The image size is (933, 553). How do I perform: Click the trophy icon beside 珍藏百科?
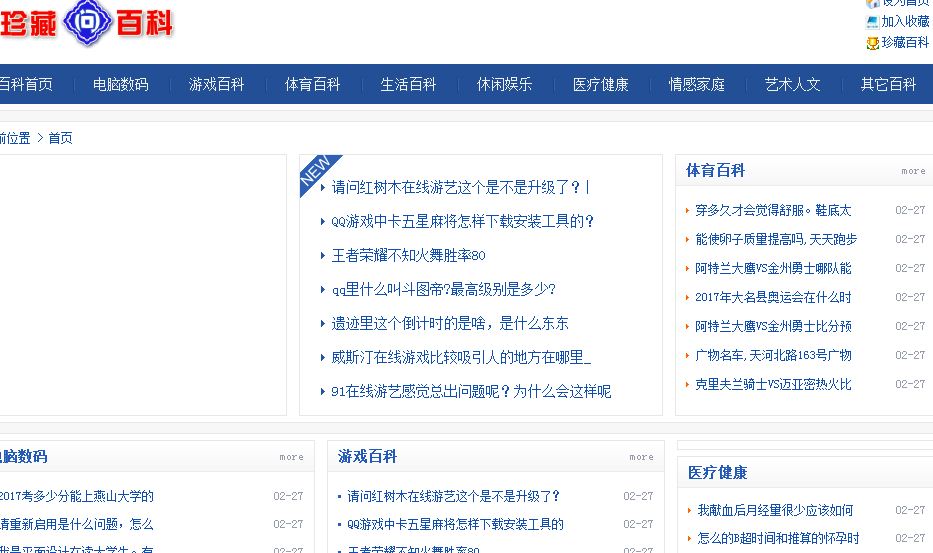point(872,43)
